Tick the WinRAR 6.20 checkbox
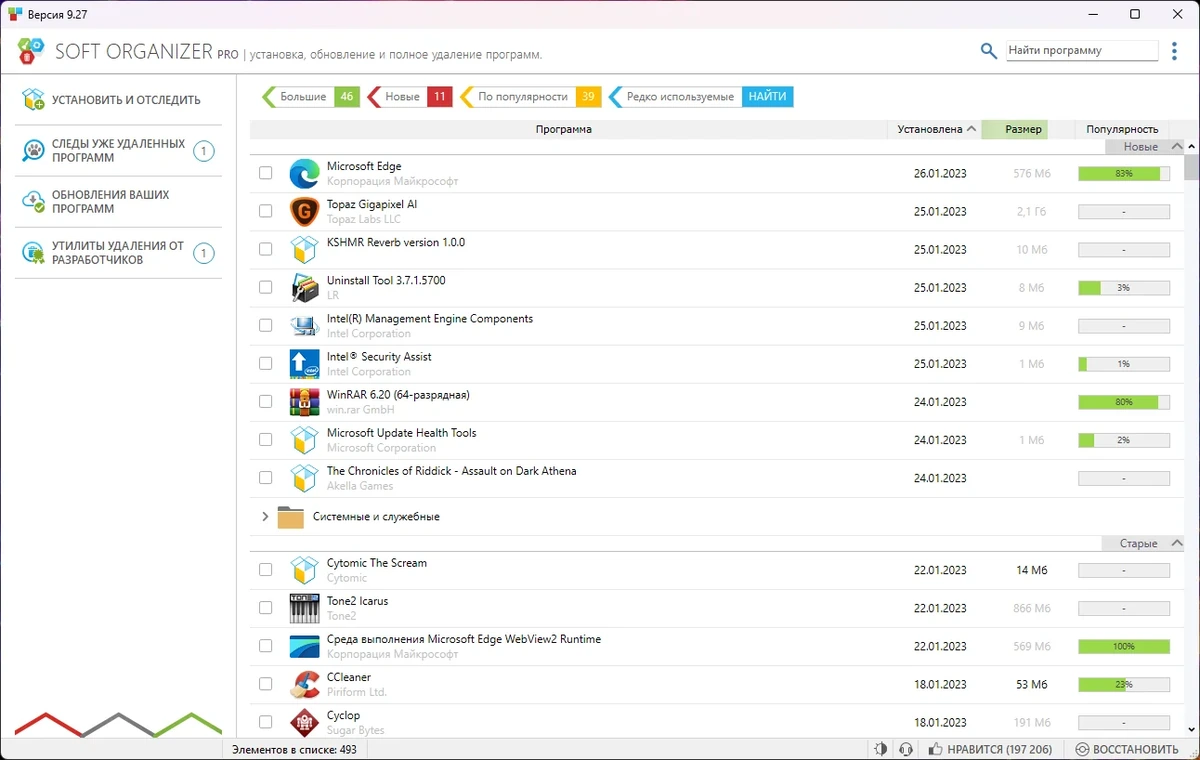The height and width of the screenshot is (760, 1200). point(265,401)
